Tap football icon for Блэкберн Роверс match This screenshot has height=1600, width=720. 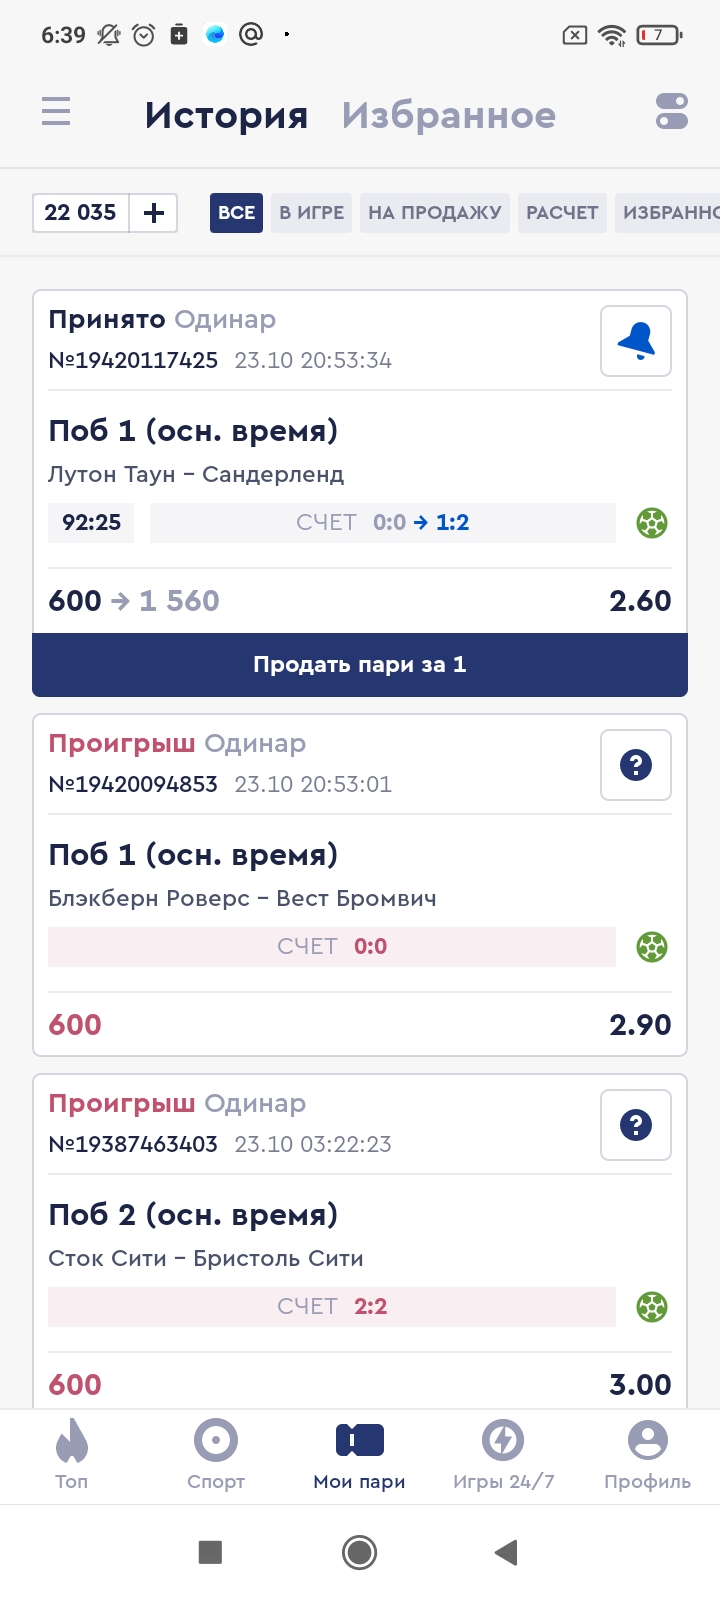(652, 947)
